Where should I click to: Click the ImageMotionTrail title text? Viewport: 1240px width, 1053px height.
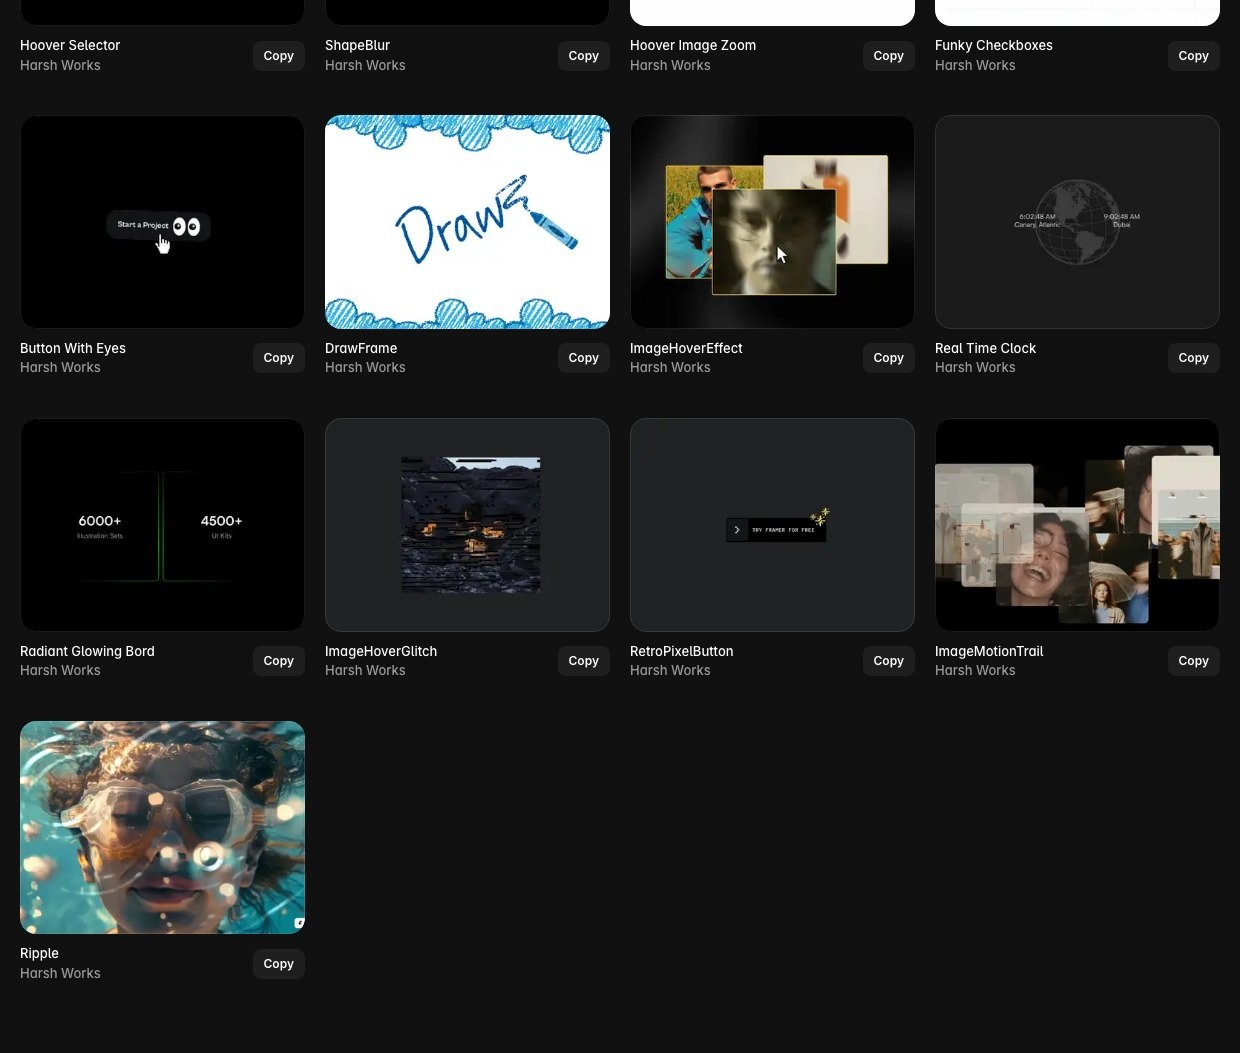click(989, 651)
